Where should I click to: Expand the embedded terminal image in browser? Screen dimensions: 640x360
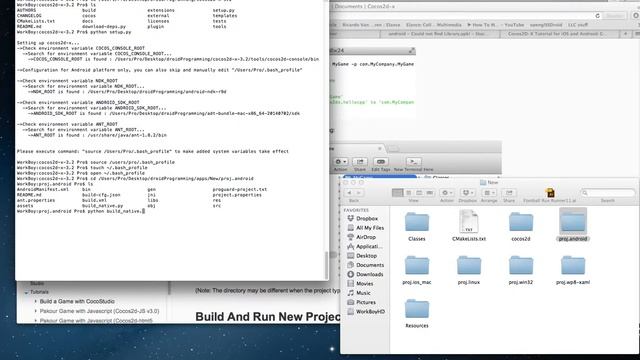[411, 51]
